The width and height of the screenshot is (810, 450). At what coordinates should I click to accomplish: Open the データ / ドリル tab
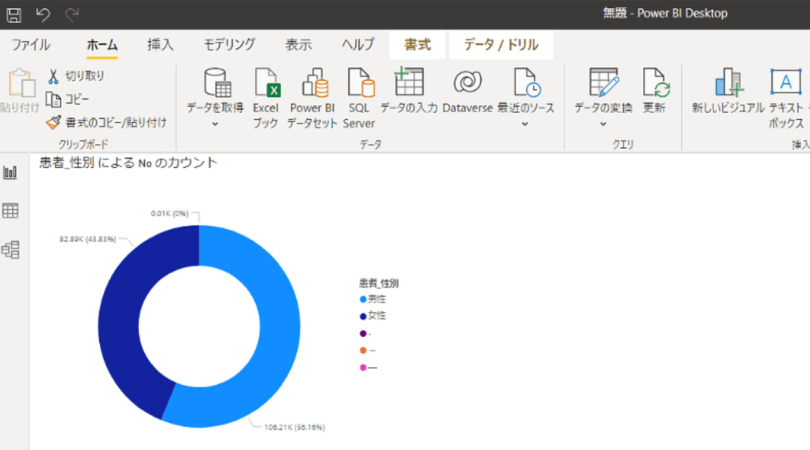[501, 45]
